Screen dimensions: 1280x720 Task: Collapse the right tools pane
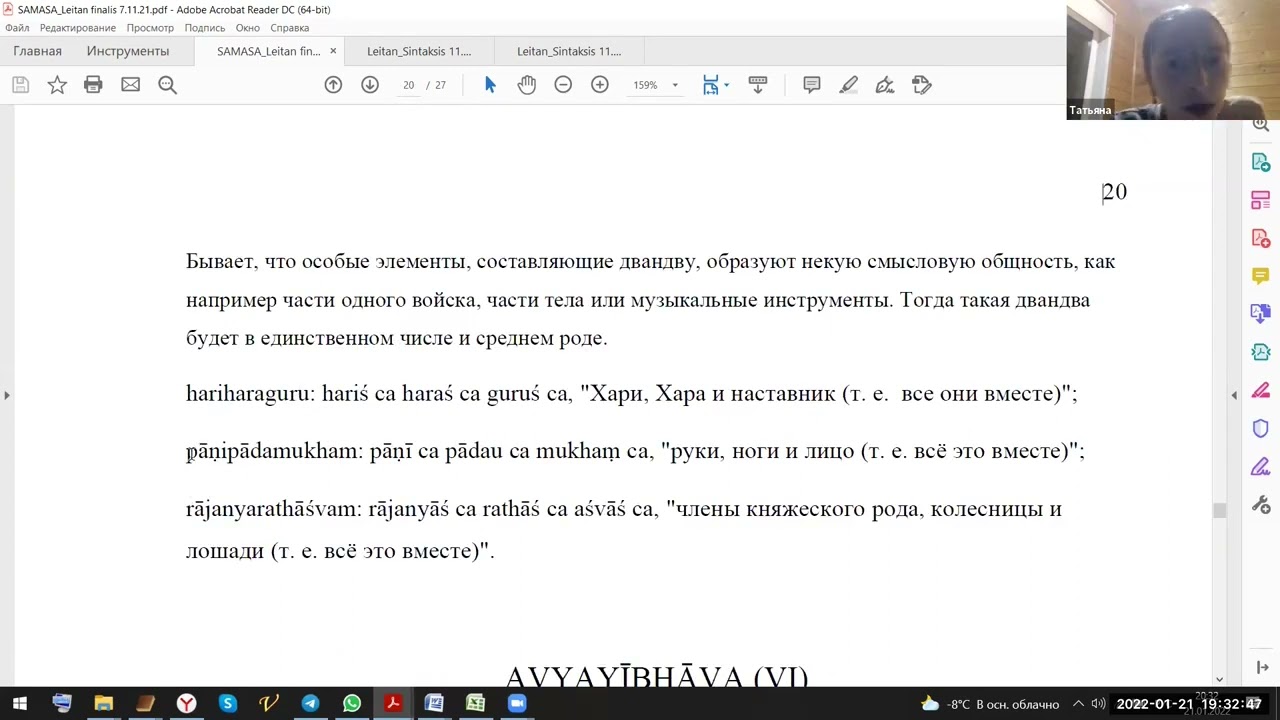point(1263,667)
